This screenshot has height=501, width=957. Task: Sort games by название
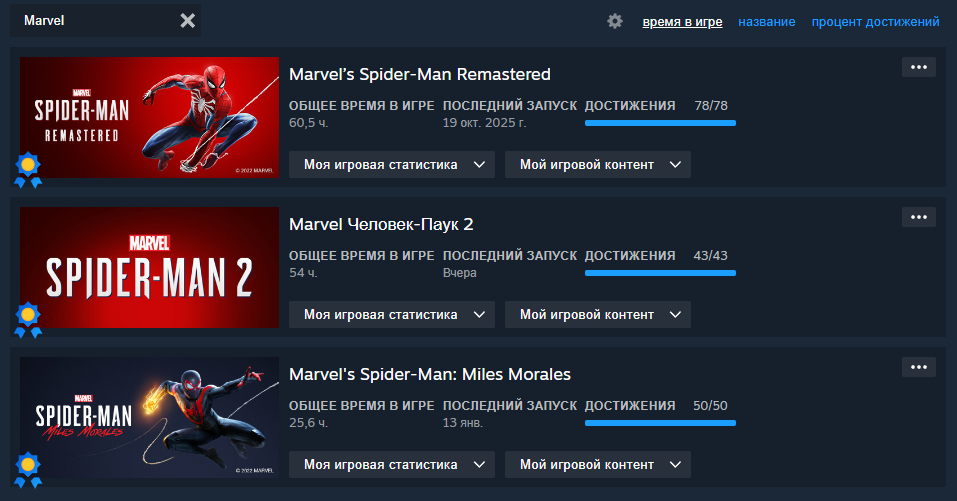pos(767,22)
